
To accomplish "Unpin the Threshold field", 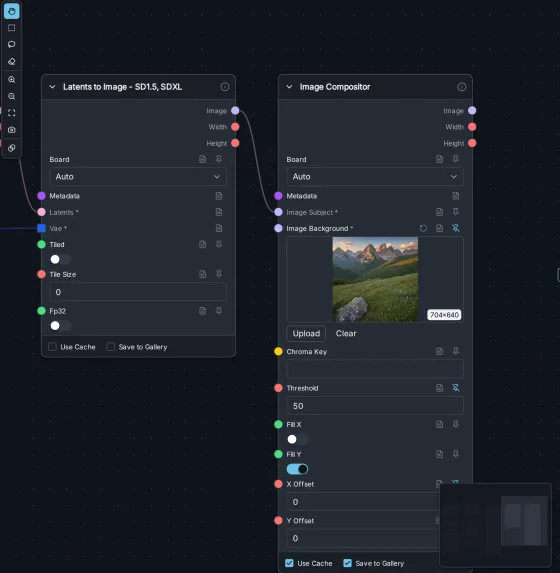I will 455,388.
